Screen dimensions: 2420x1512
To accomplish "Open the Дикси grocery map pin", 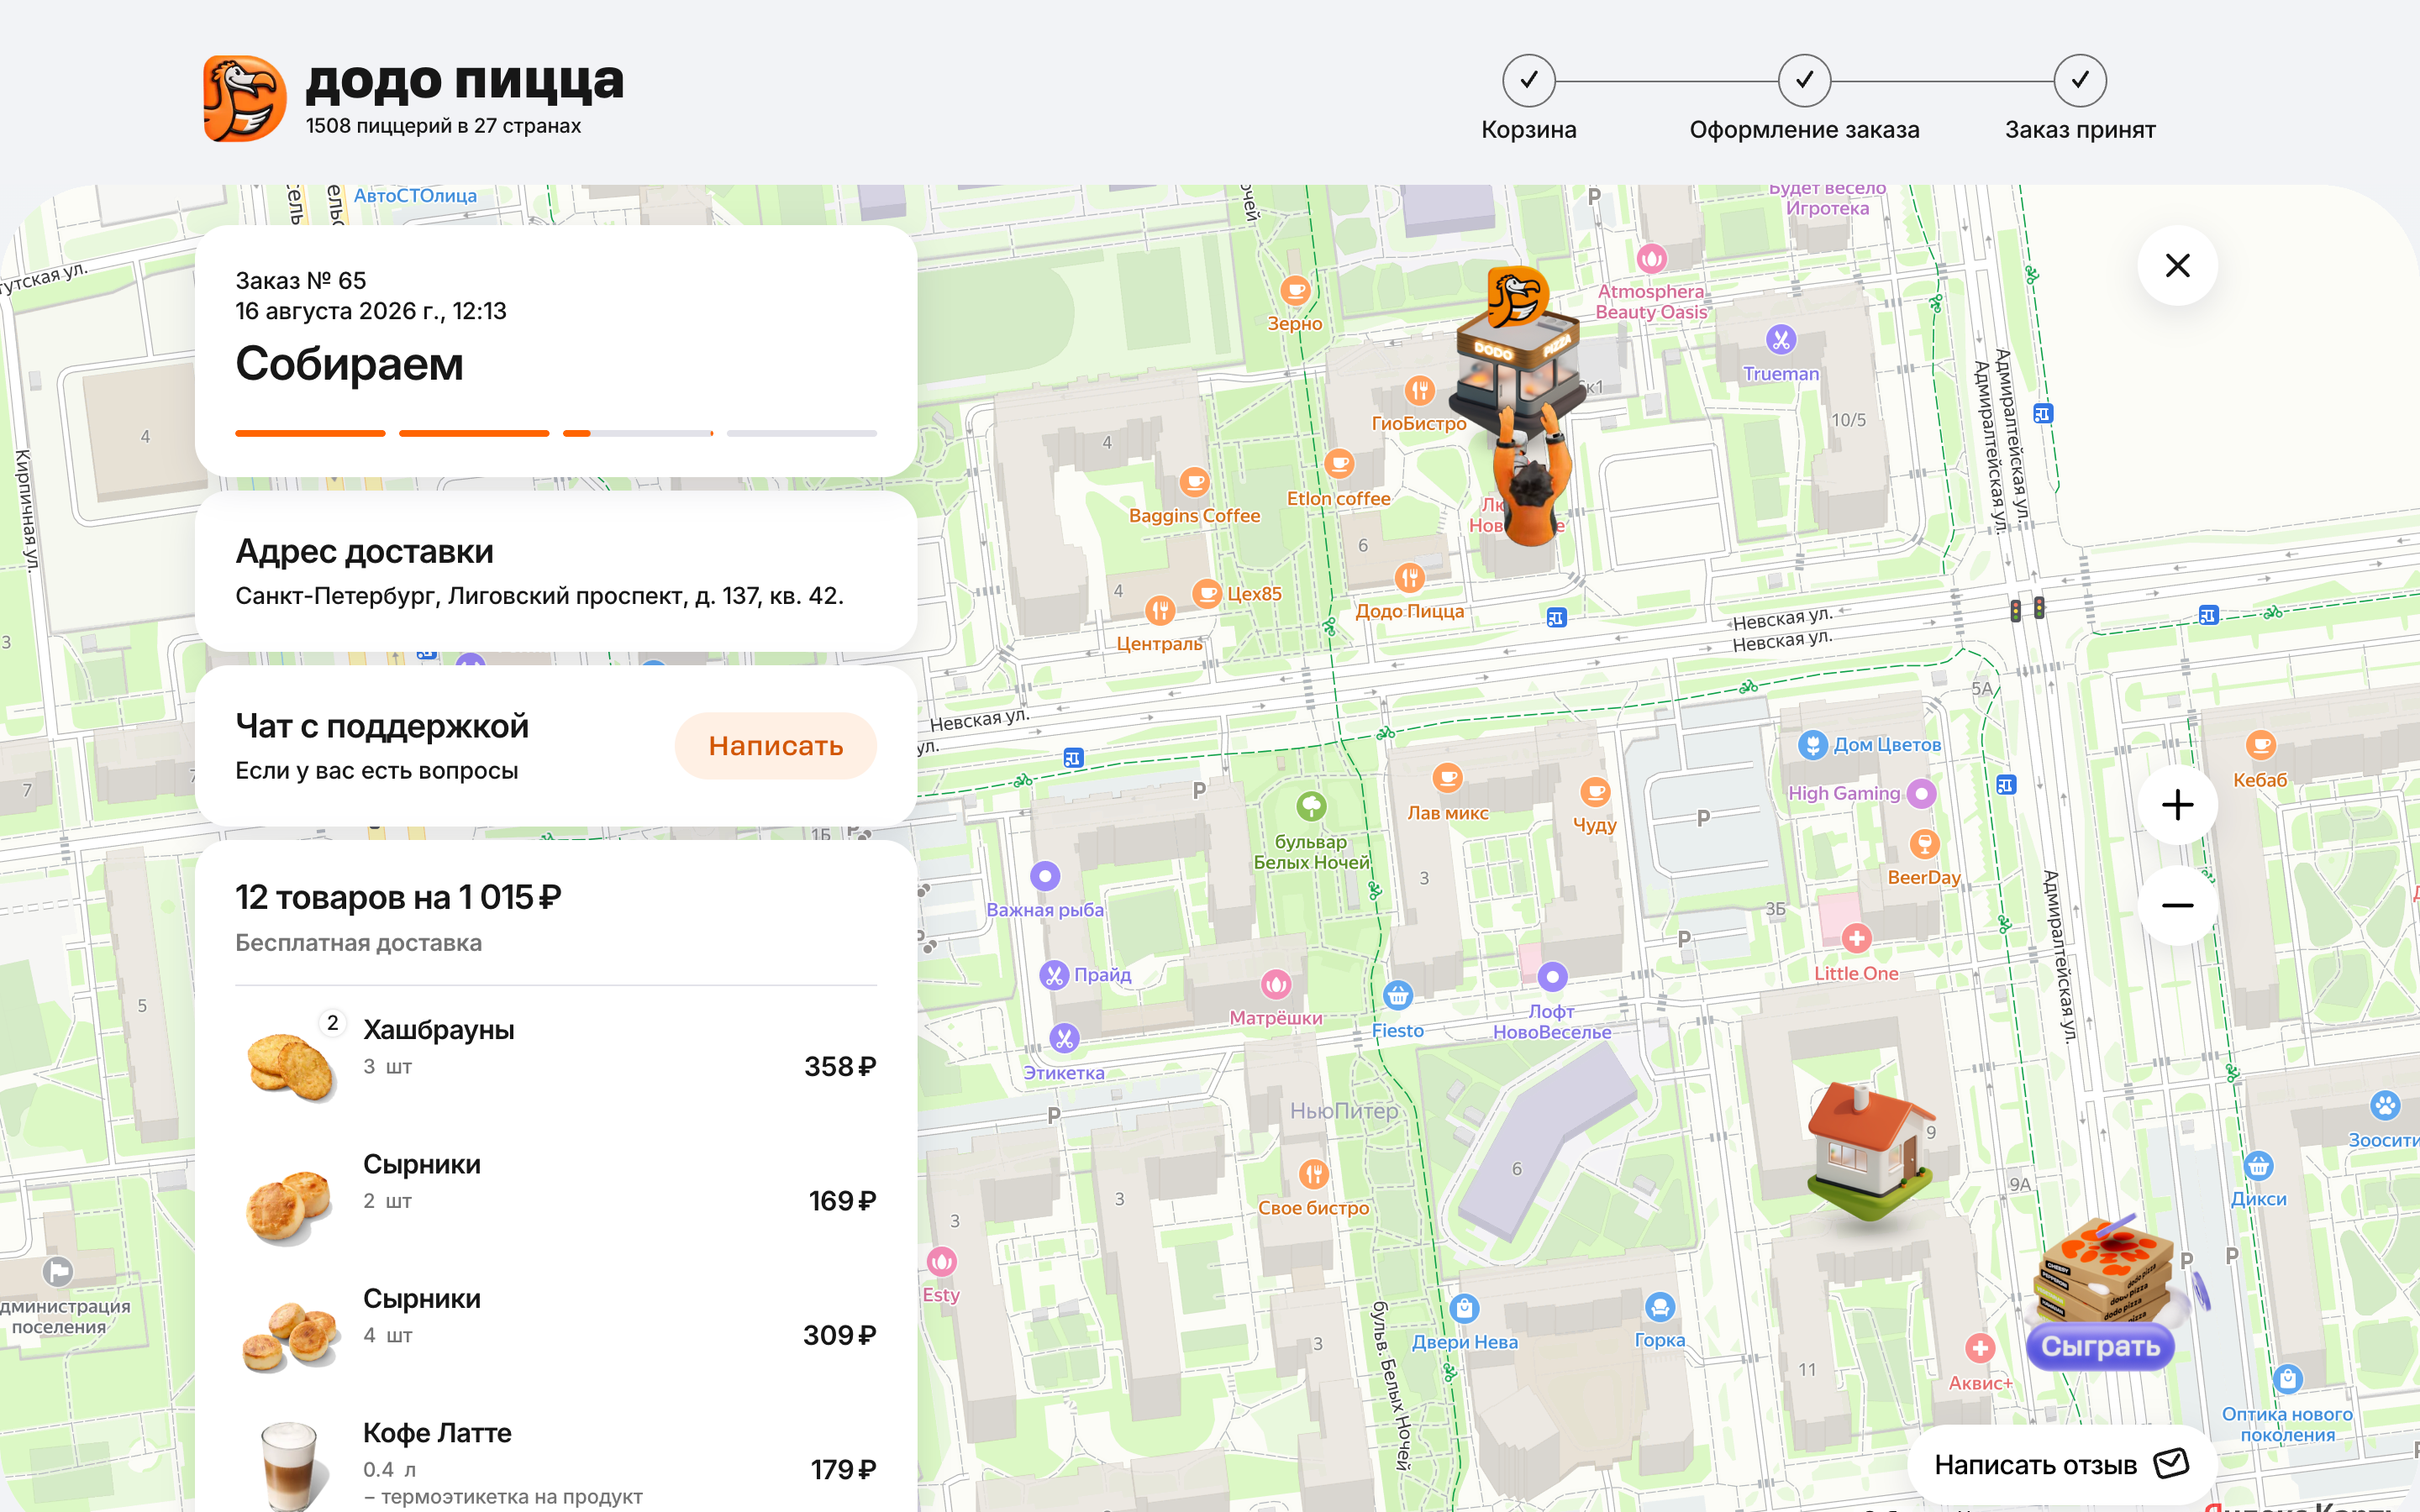I will pyautogui.click(x=2258, y=1166).
